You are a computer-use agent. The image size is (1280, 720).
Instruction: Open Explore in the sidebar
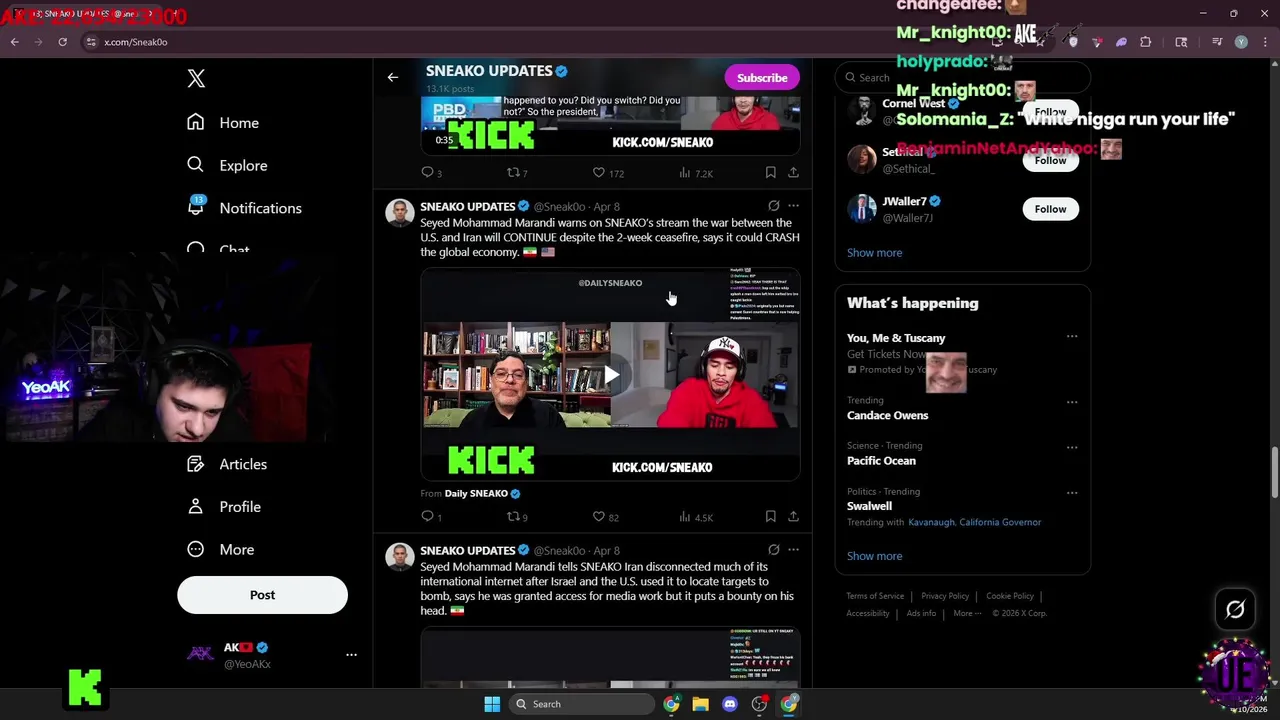227,165
